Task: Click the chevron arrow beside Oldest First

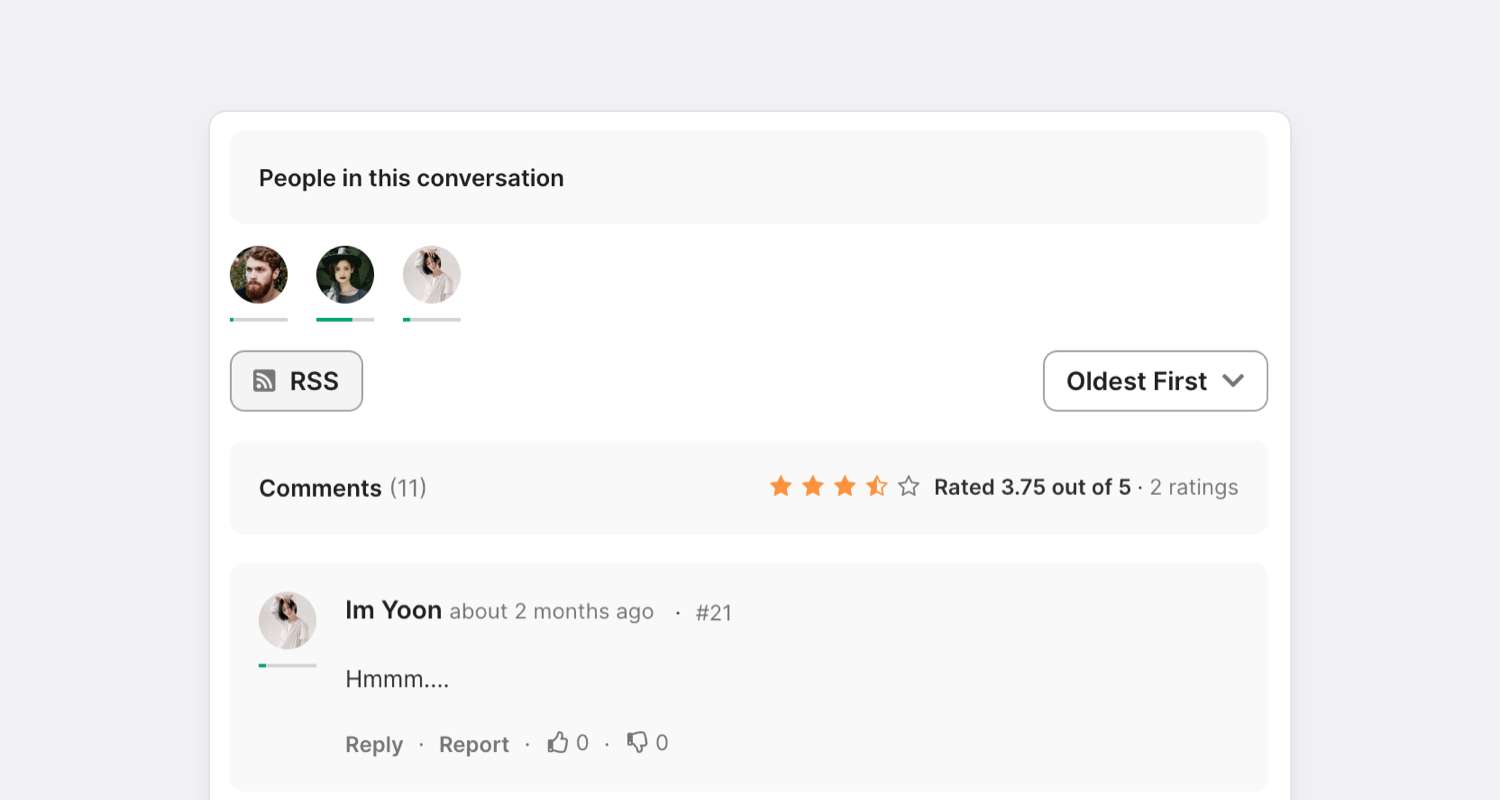Action: click(1233, 381)
